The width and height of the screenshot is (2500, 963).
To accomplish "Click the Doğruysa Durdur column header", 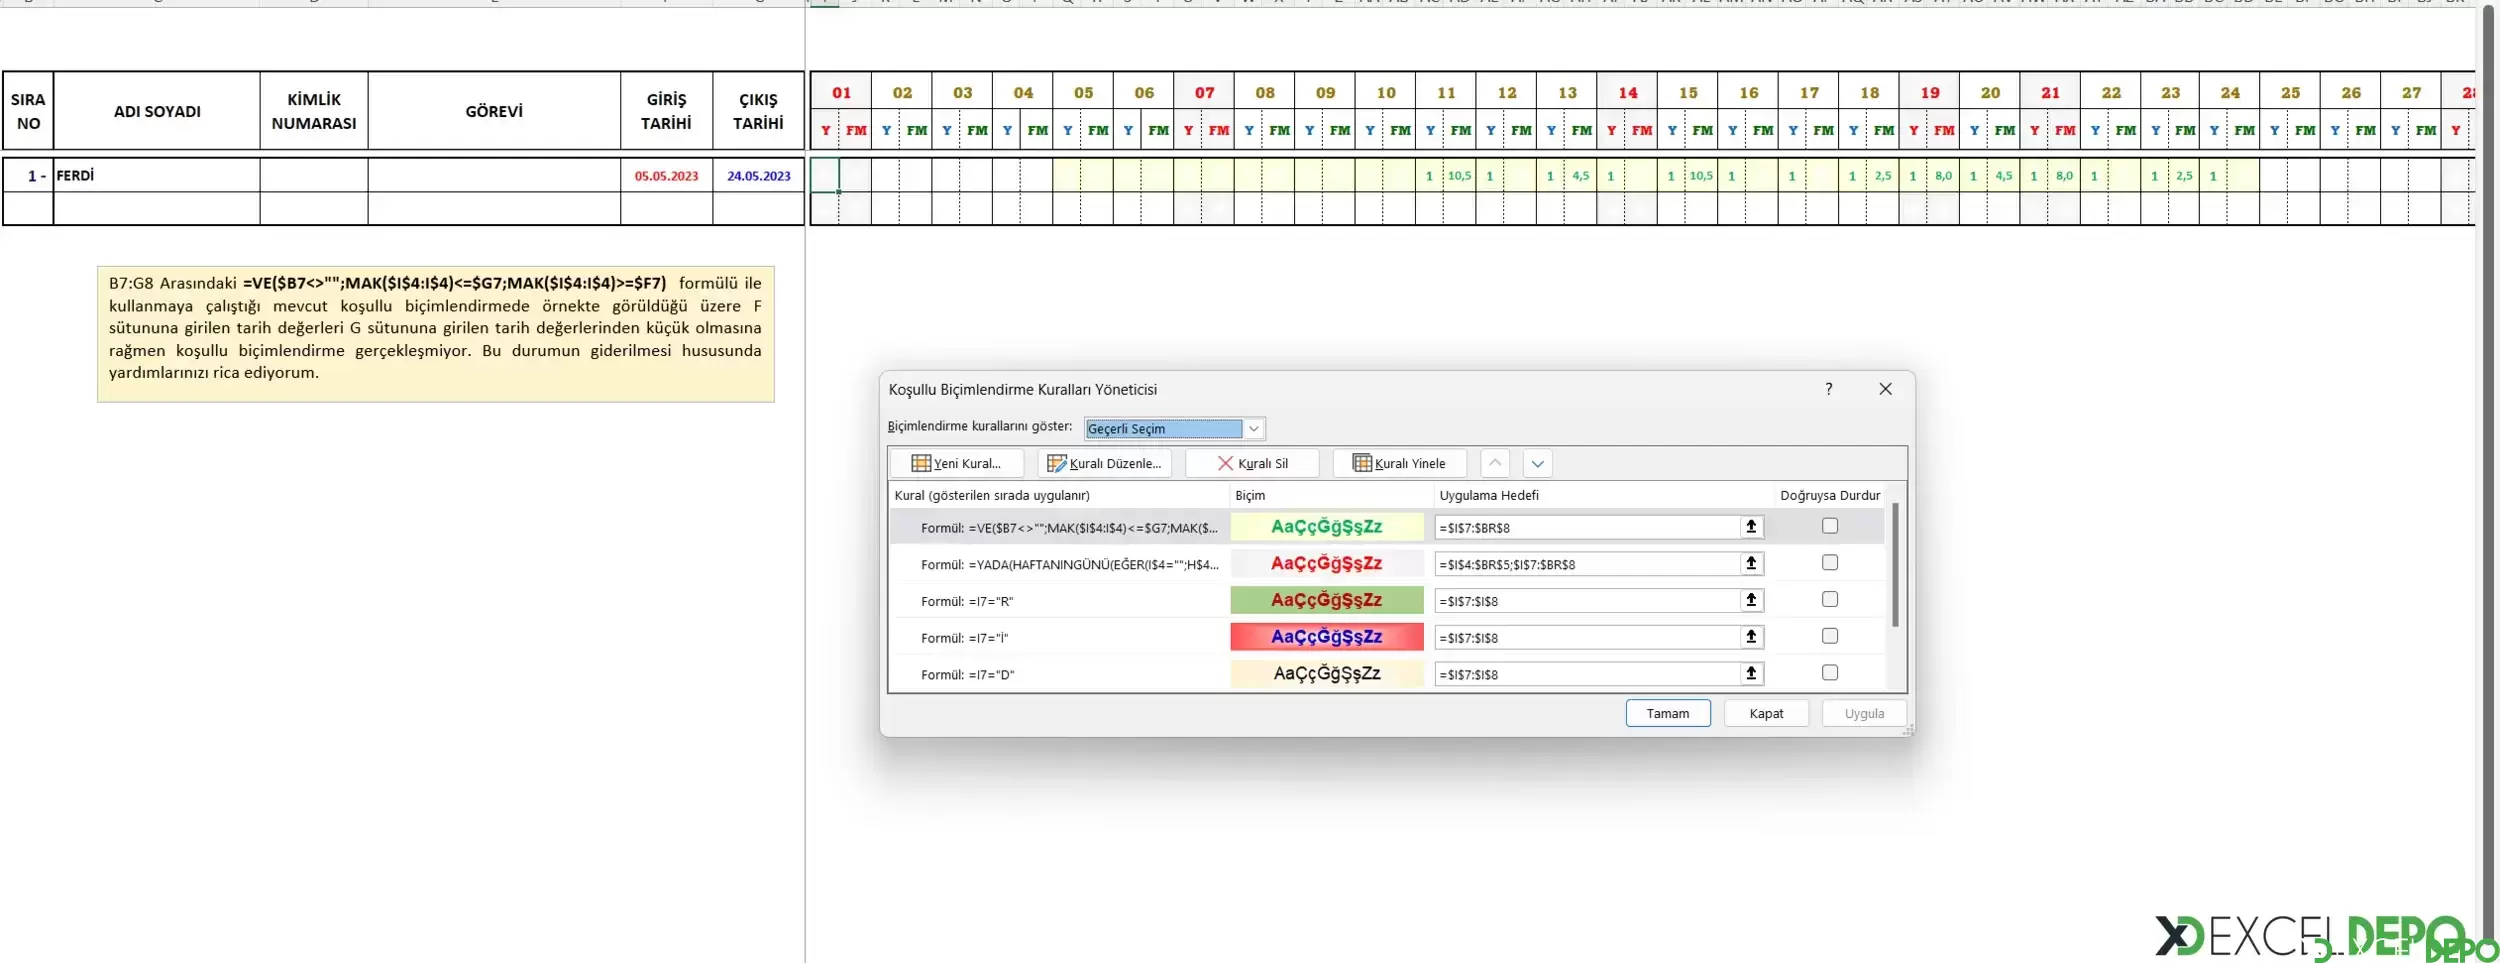I will (x=1830, y=495).
